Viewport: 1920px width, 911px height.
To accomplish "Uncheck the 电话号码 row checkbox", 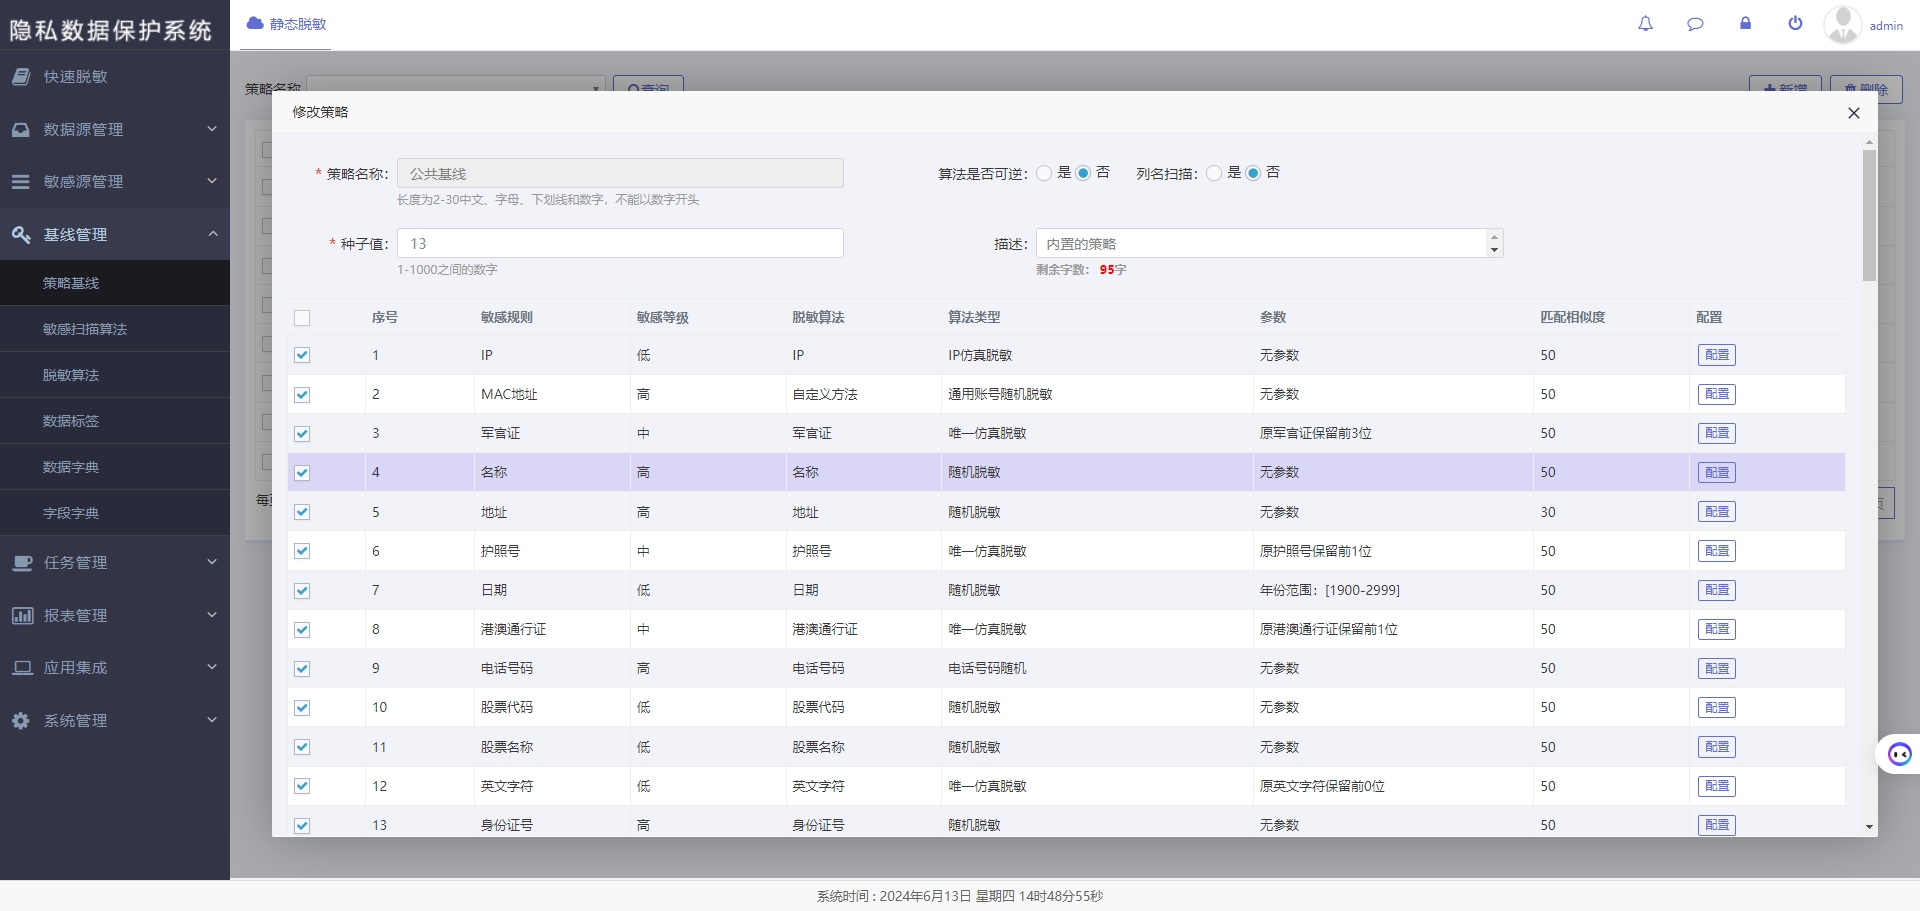I will (x=302, y=669).
